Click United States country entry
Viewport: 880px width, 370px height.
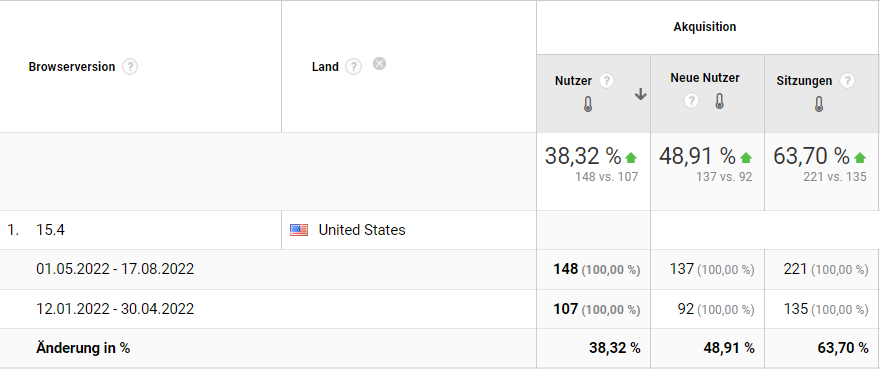[362, 230]
